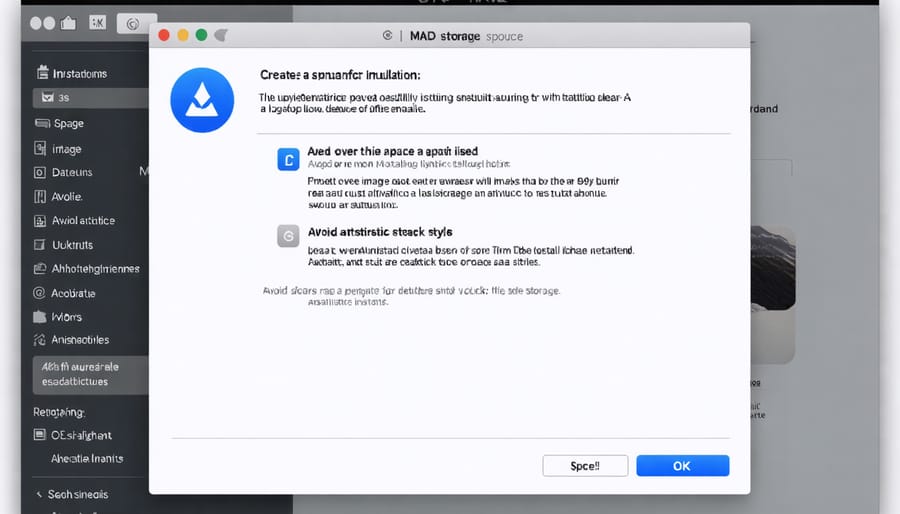Select the blue C option icon
900x514 pixels.
pyautogui.click(x=288, y=159)
